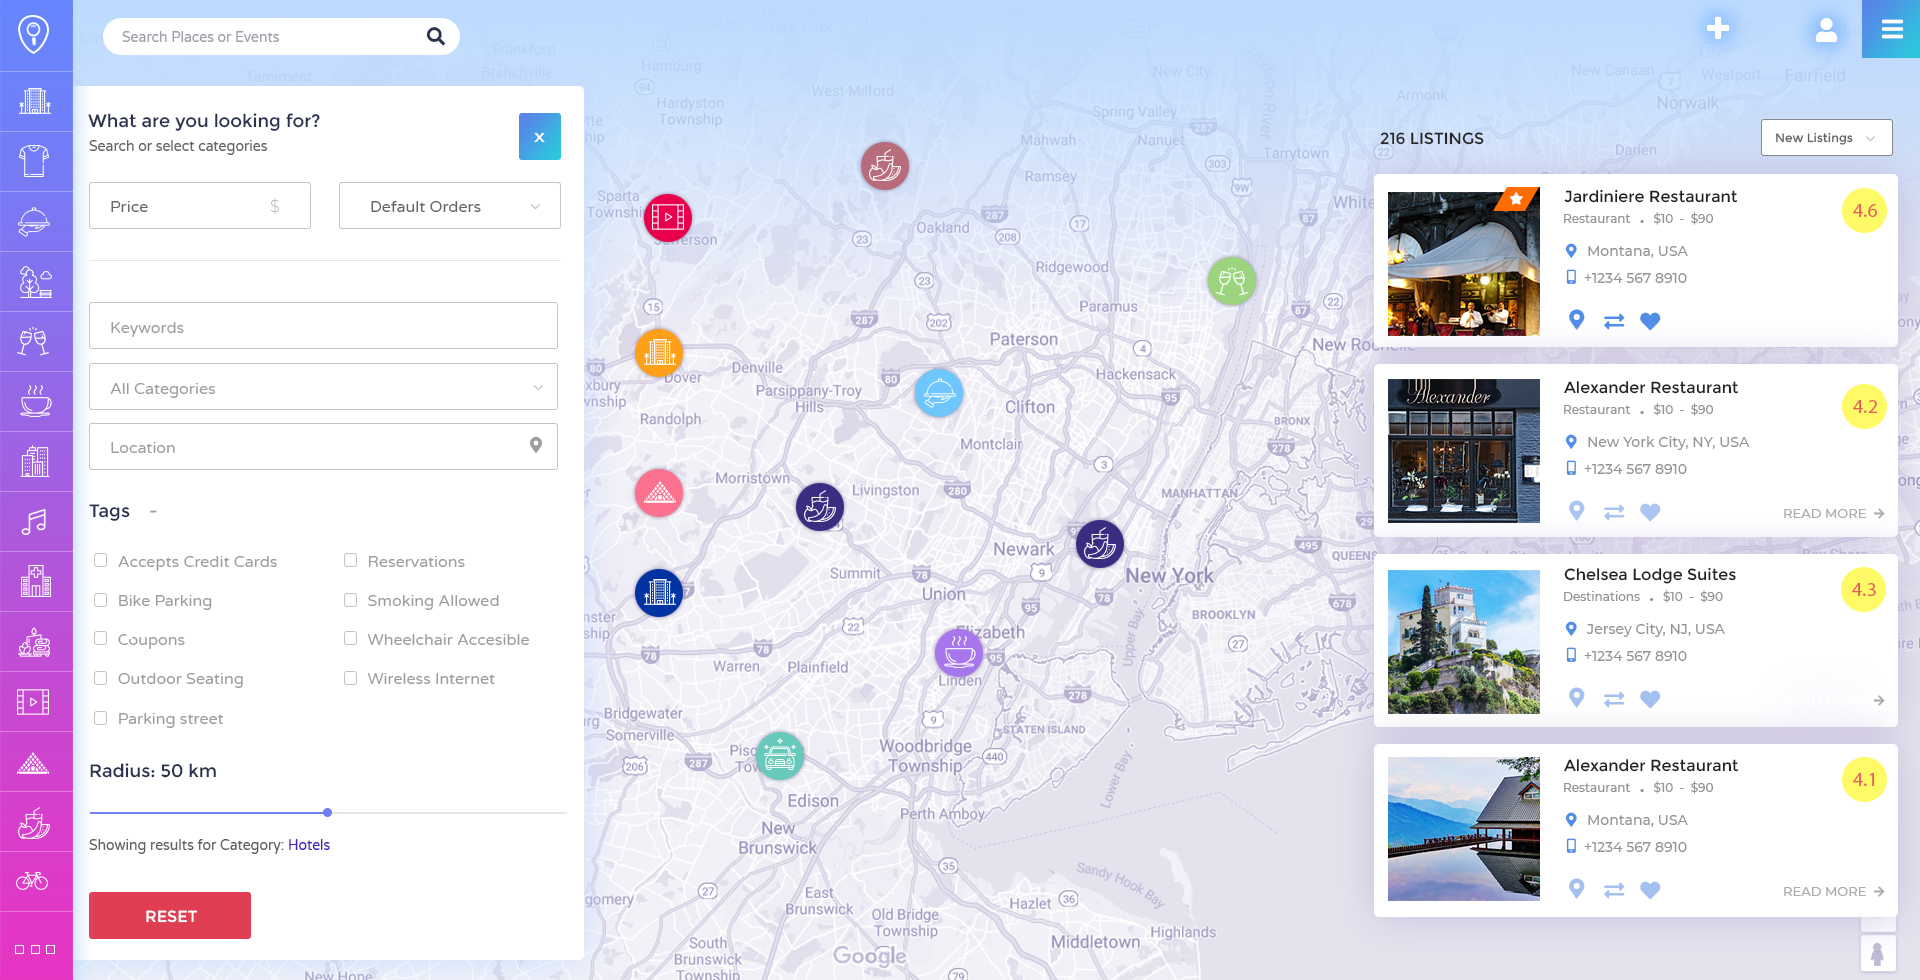Click the RESET button

[x=170, y=915]
